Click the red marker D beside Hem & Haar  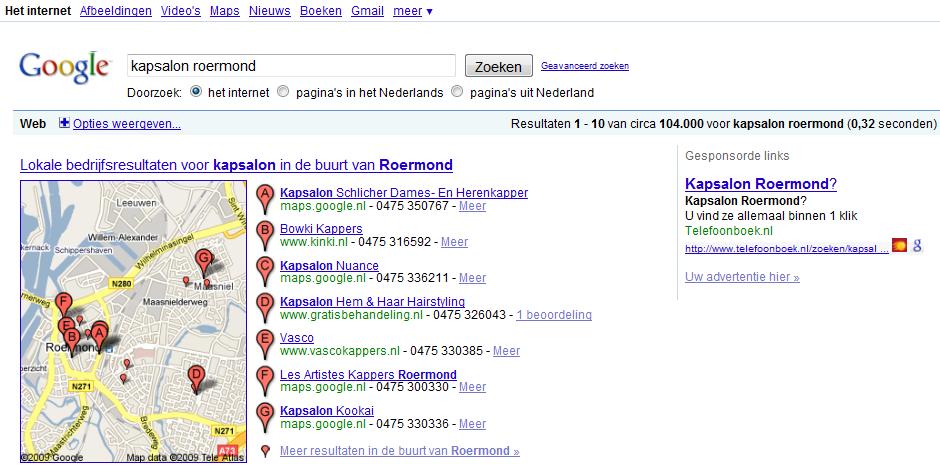[x=265, y=309]
